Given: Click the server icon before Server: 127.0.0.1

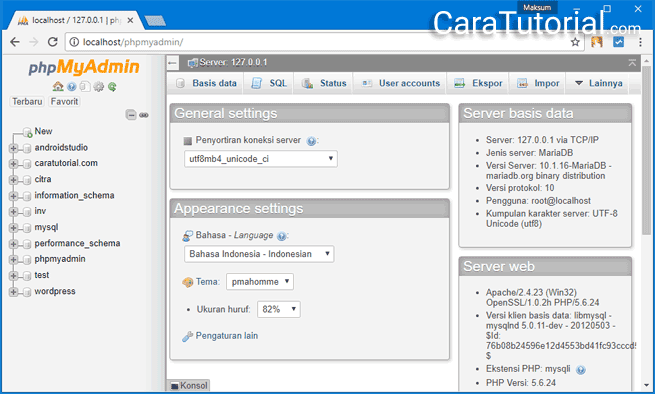Looking at the screenshot, I should [x=193, y=63].
